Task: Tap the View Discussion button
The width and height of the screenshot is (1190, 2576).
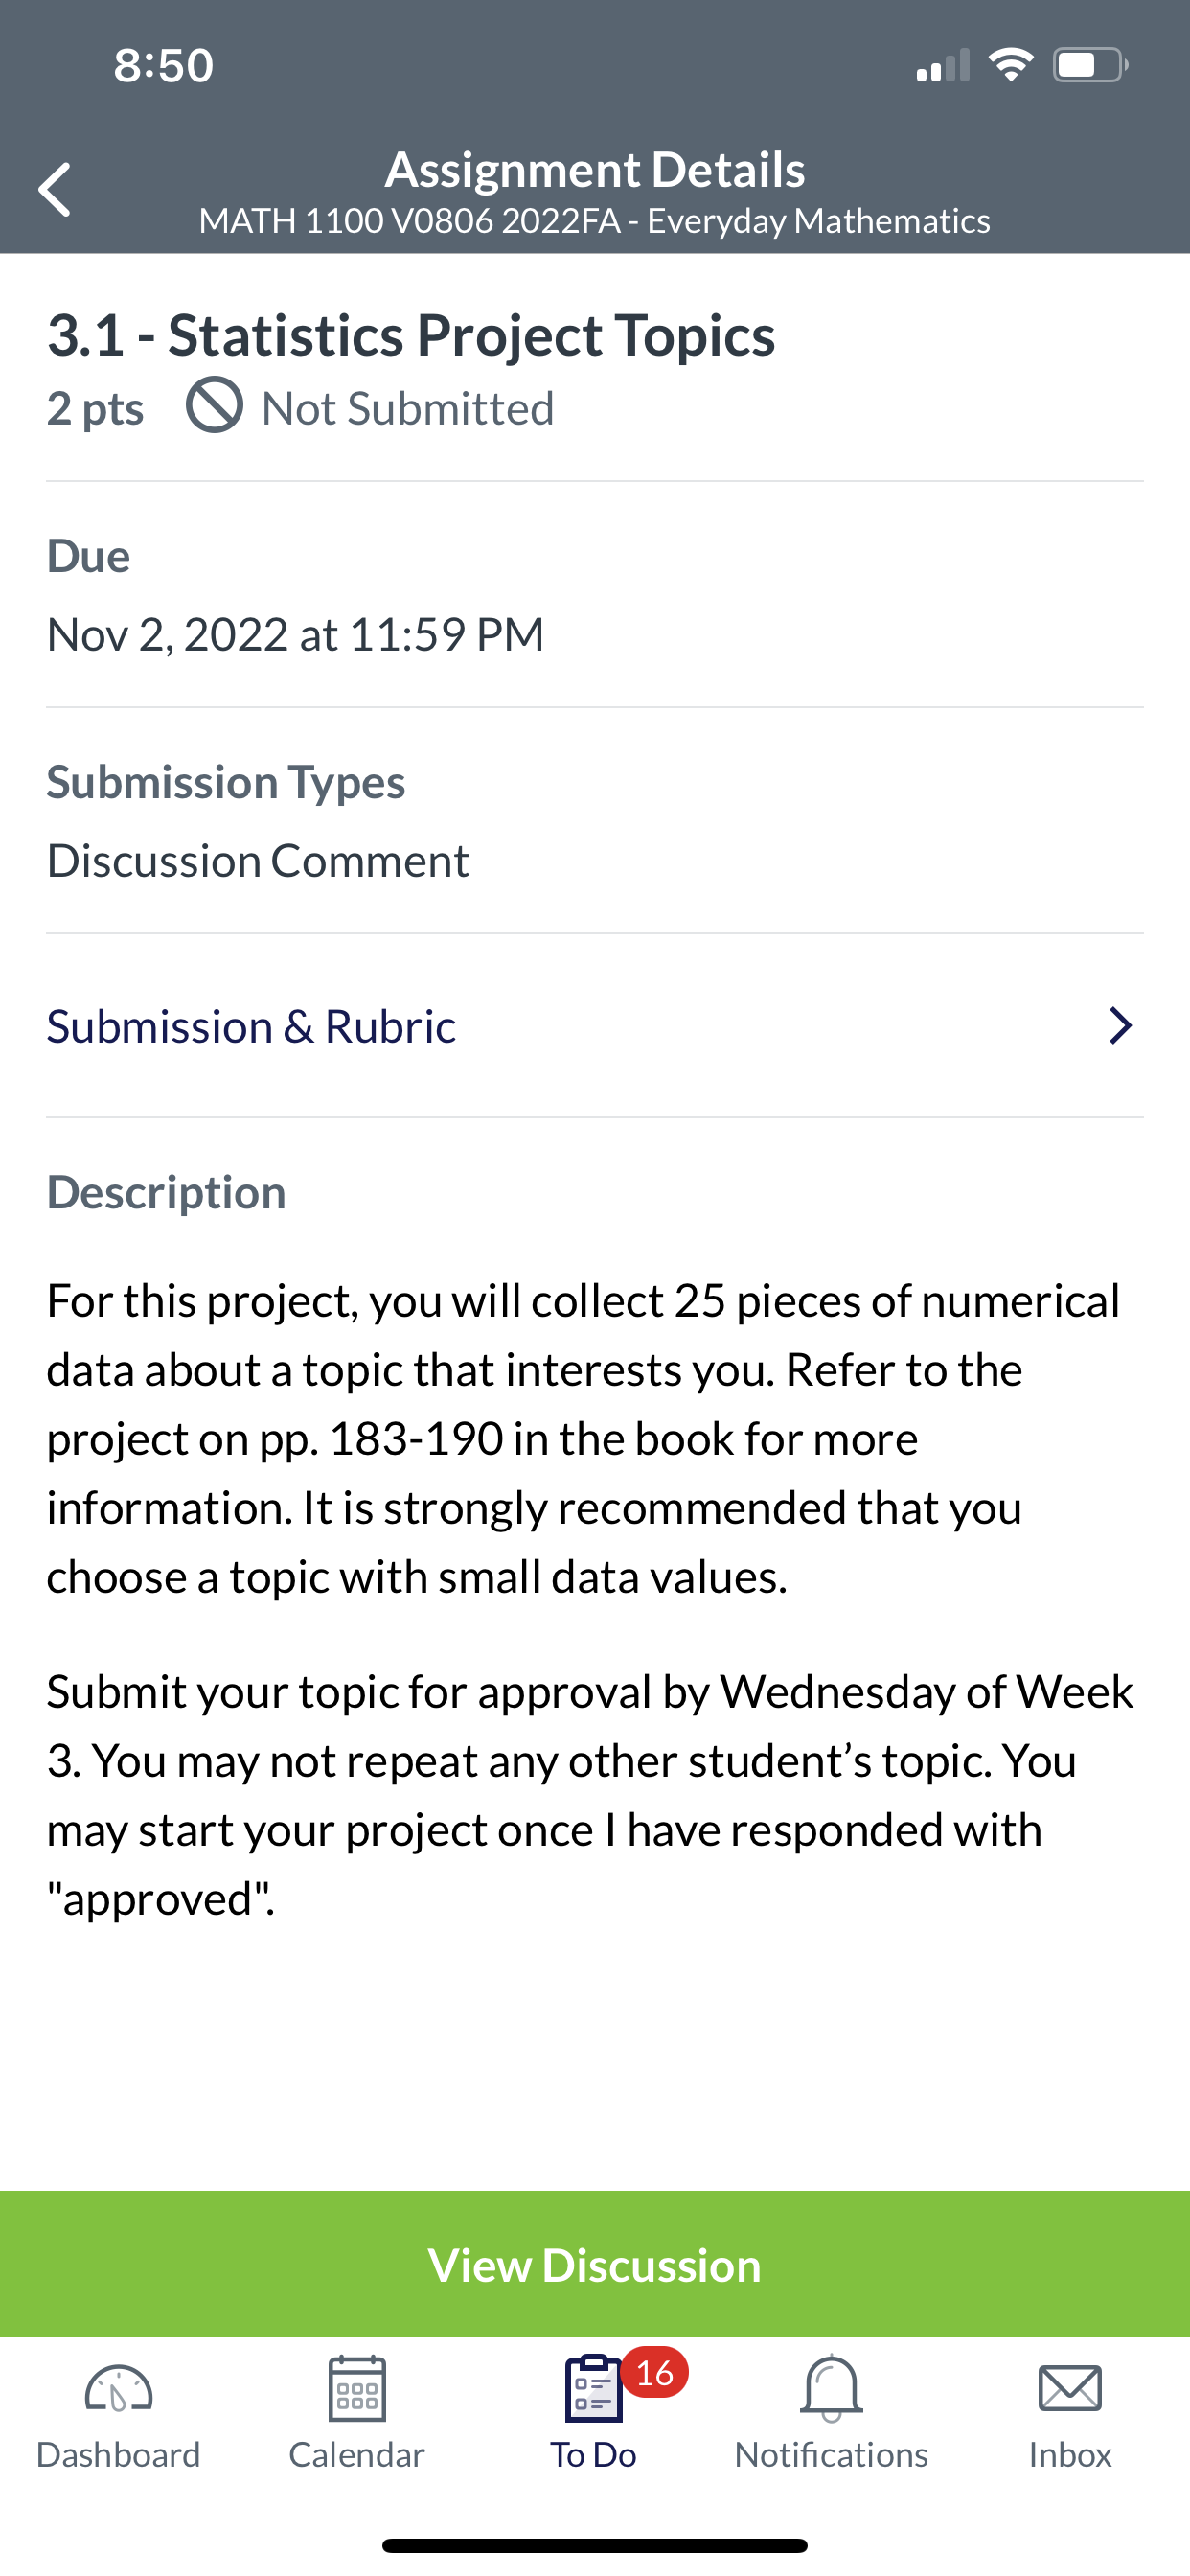Action: click(595, 2264)
